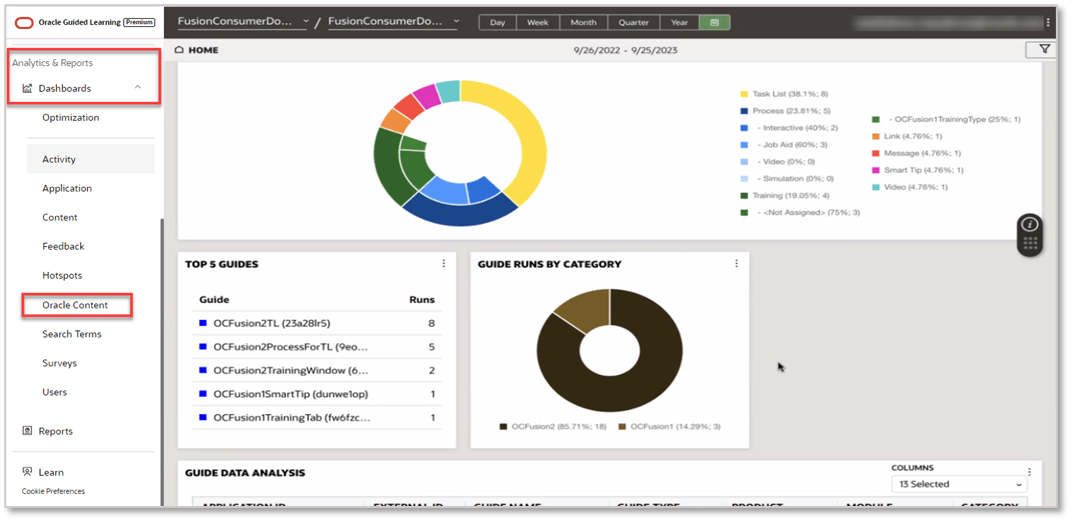Select the Month range tab
Viewport: 1071px width, 521px height.
[x=583, y=23]
